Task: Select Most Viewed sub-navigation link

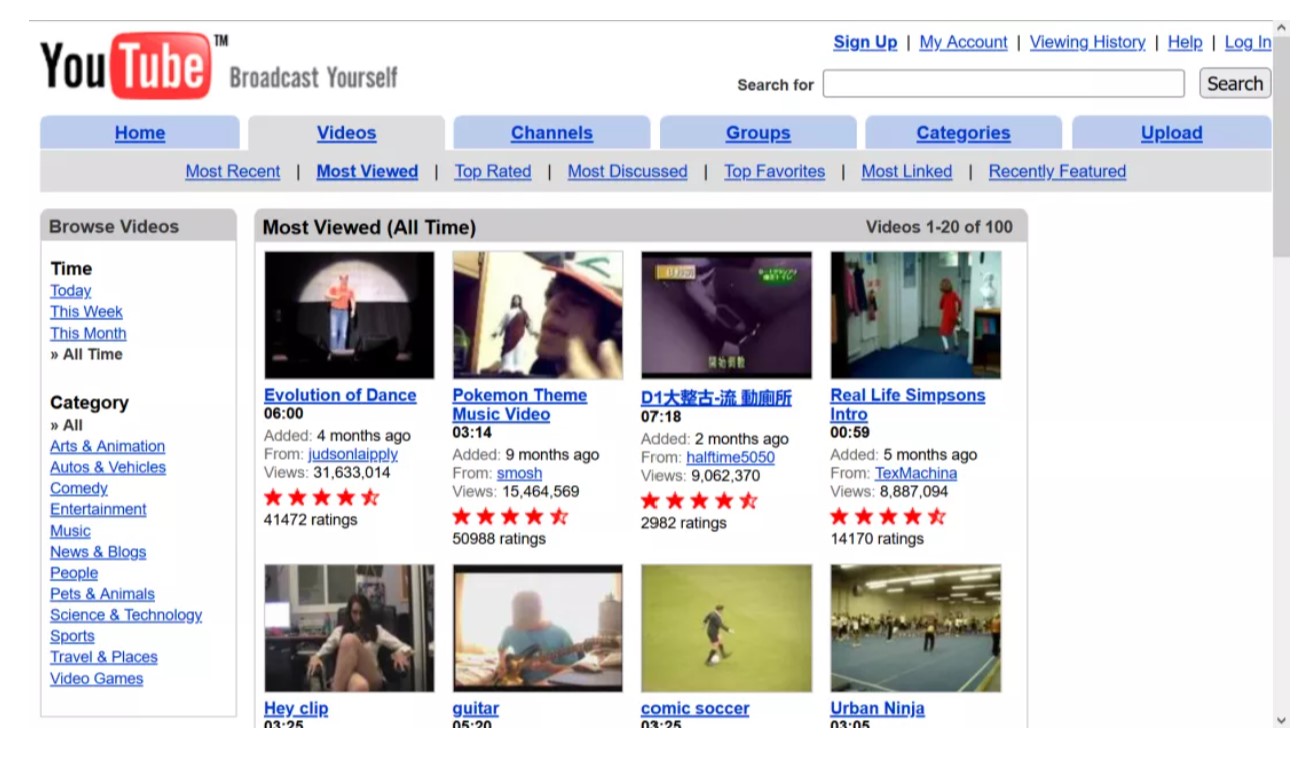Action: [367, 171]
